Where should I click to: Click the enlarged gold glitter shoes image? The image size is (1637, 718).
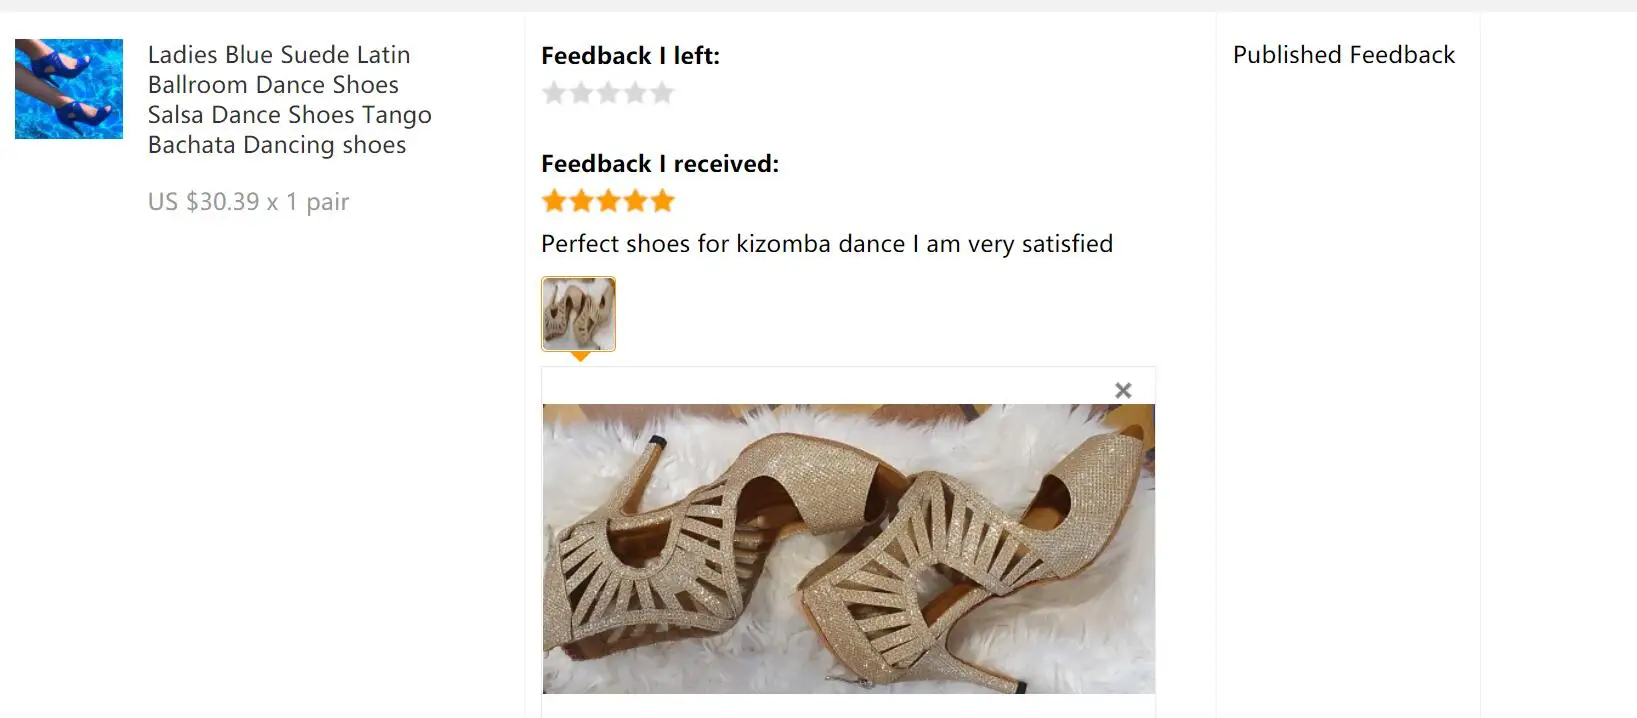(x=848, y=548)
